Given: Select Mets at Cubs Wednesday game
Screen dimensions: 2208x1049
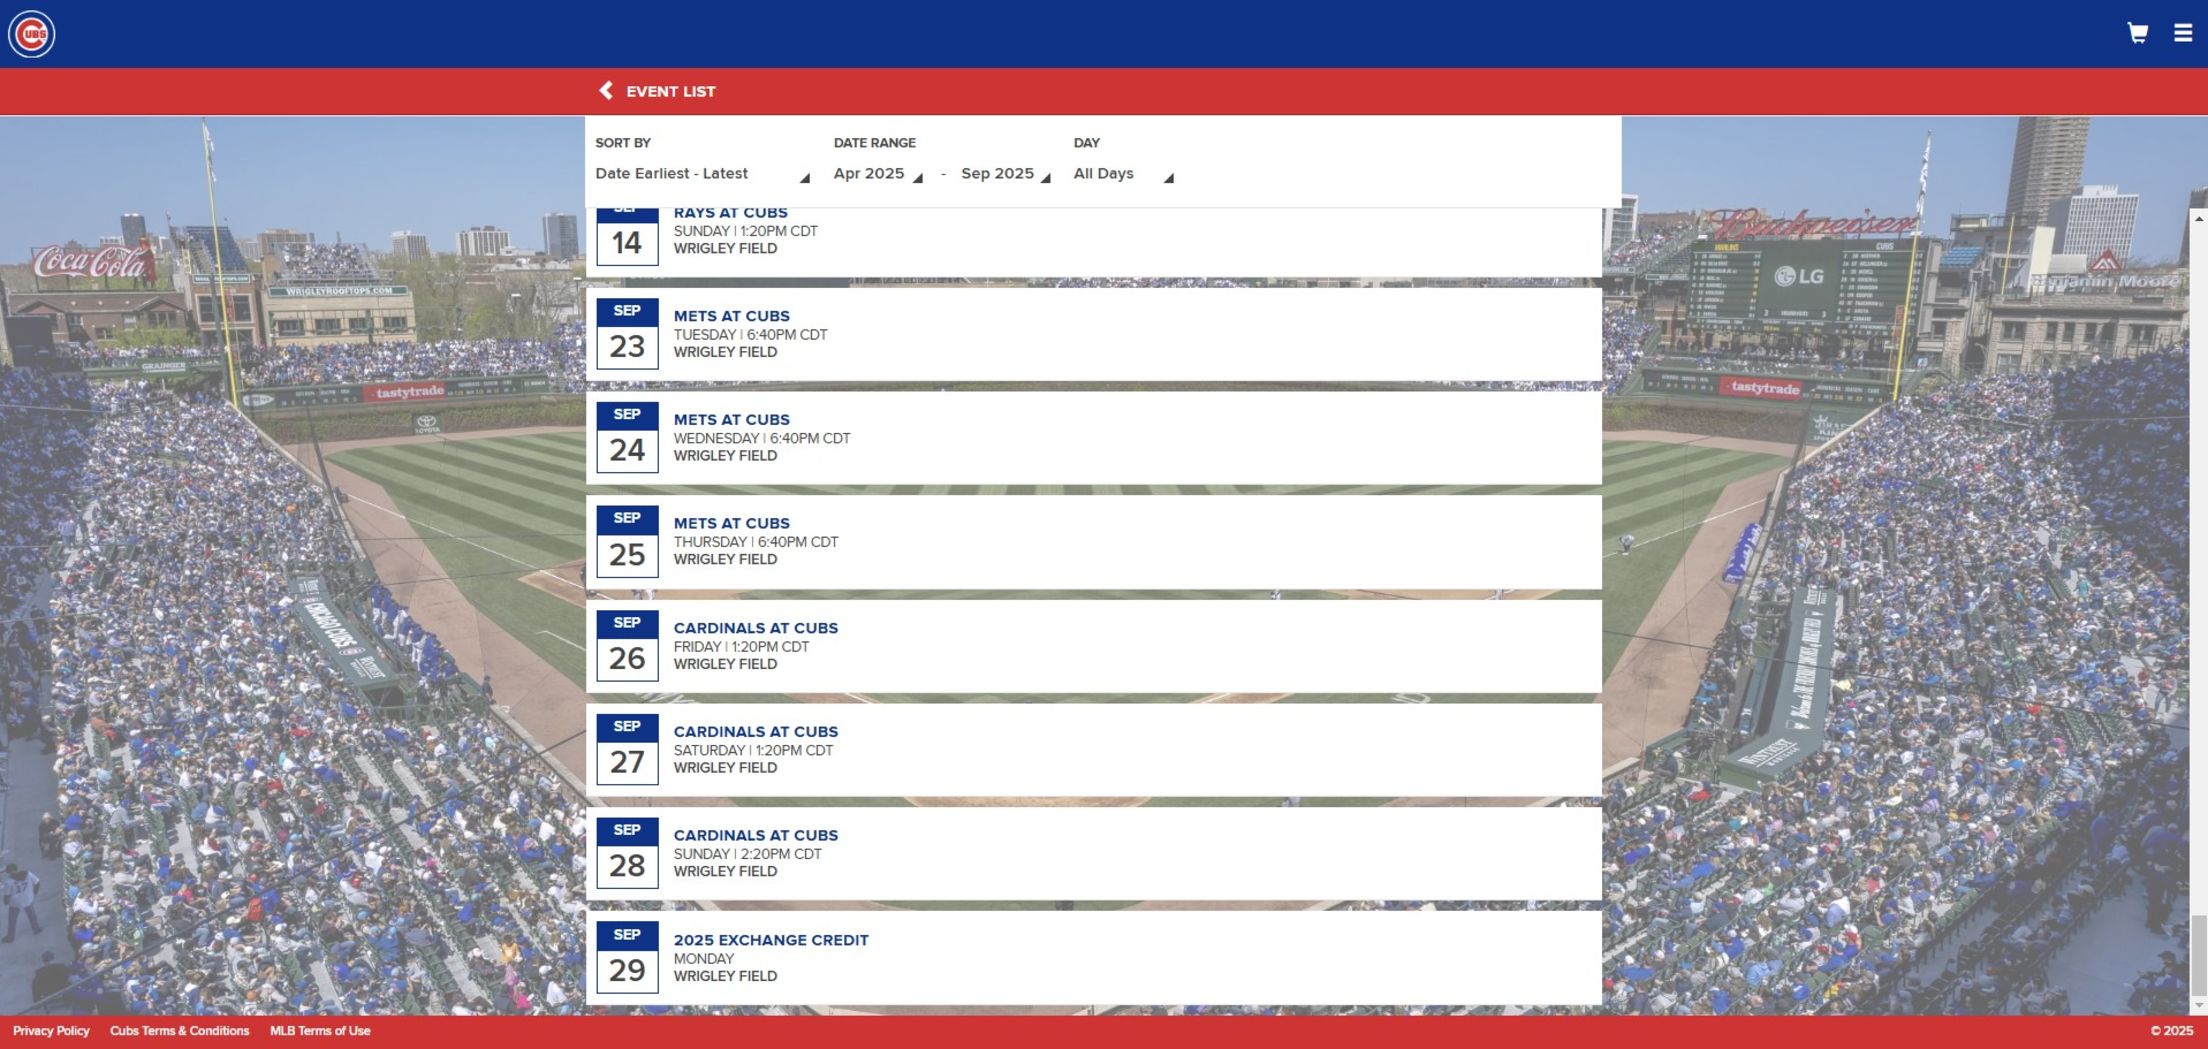Looking at the screenshot, I should click(x=731, y=420).
